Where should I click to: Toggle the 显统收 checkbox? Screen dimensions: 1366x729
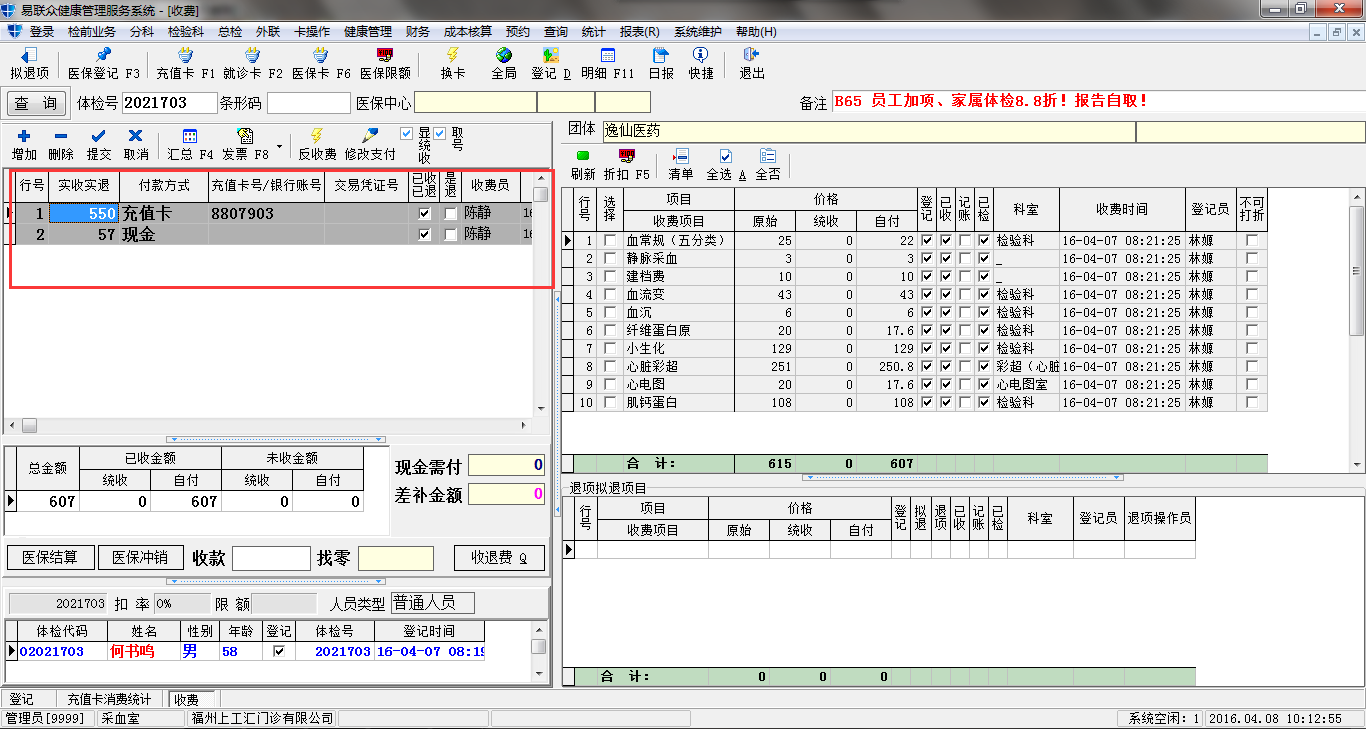pyautogui.click(x=406, y=133)
